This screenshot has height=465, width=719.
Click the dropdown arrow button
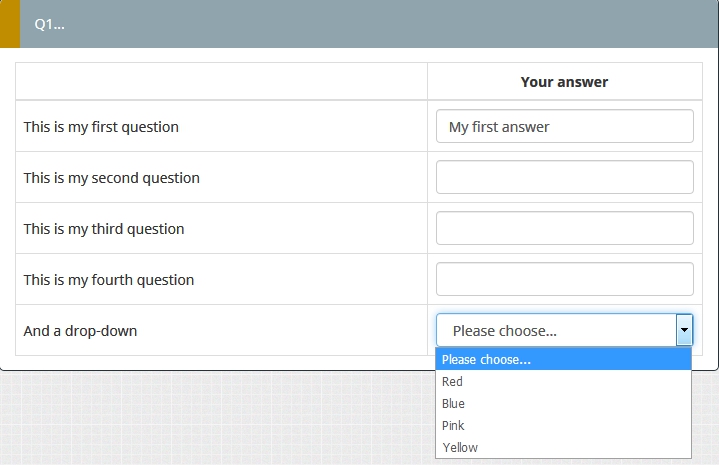click(x=684, y=330)
